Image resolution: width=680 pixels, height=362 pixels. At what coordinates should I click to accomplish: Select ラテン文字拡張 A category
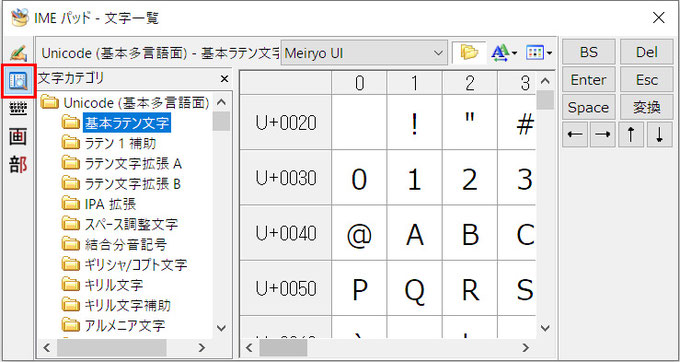point(133,164)
